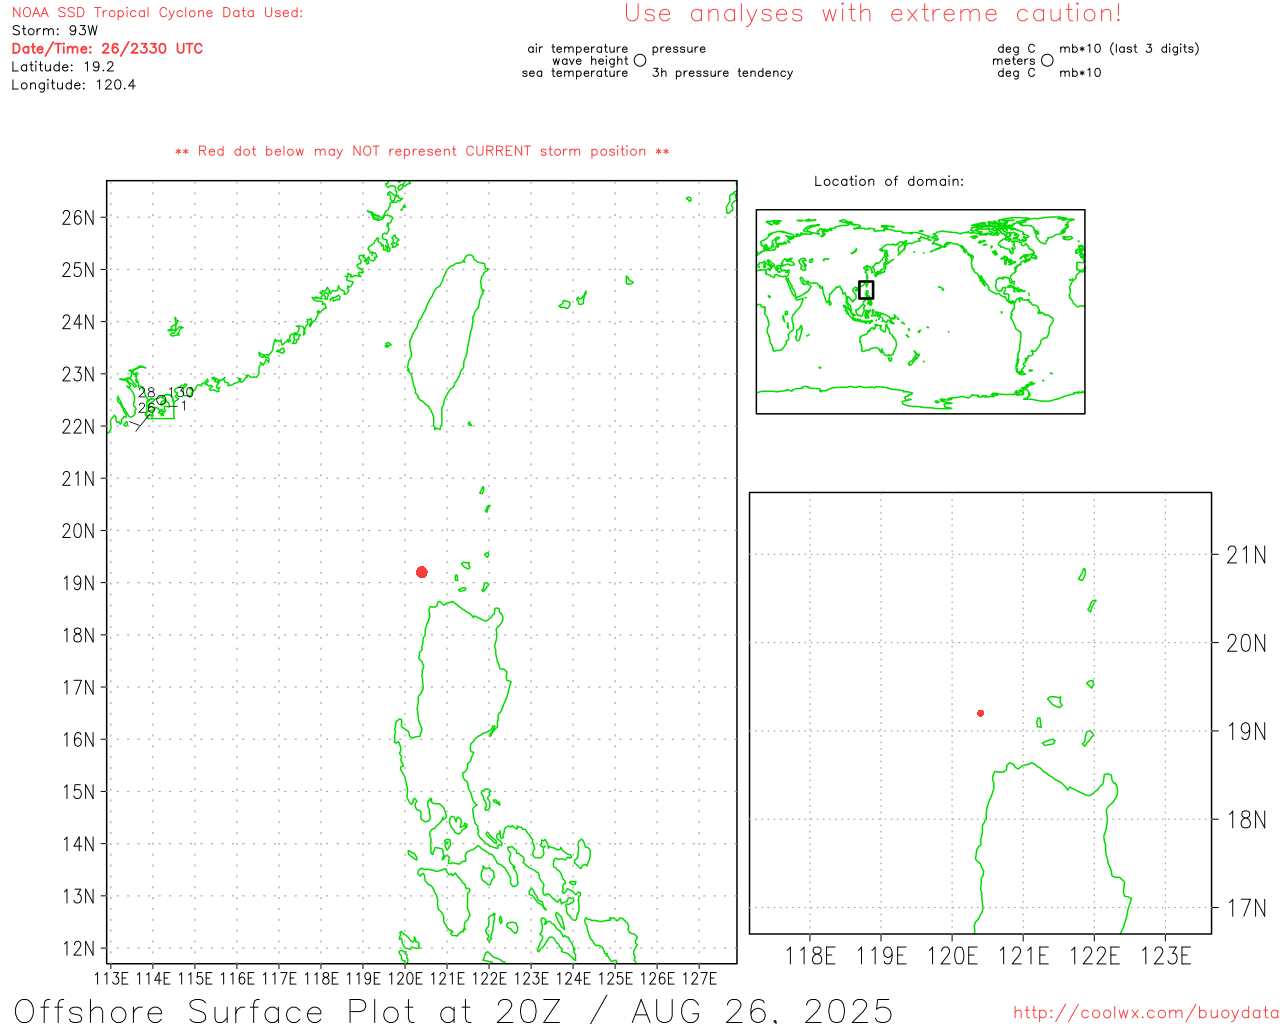This screenshot has width=1280, height=1024.
Task: Click the 'NOAA SSD Tropical Cyclone Data Used:' heading
Action: pyautogui.click(x=157, y=13)
